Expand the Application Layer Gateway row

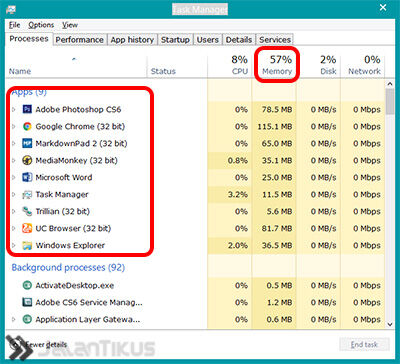(14, 319)
